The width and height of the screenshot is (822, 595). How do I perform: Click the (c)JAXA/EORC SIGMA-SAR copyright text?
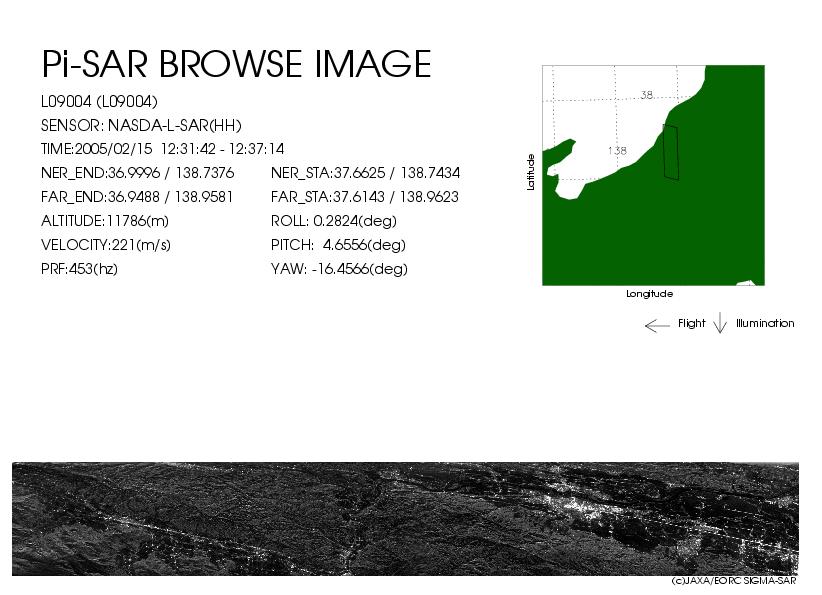coord(734,581)
